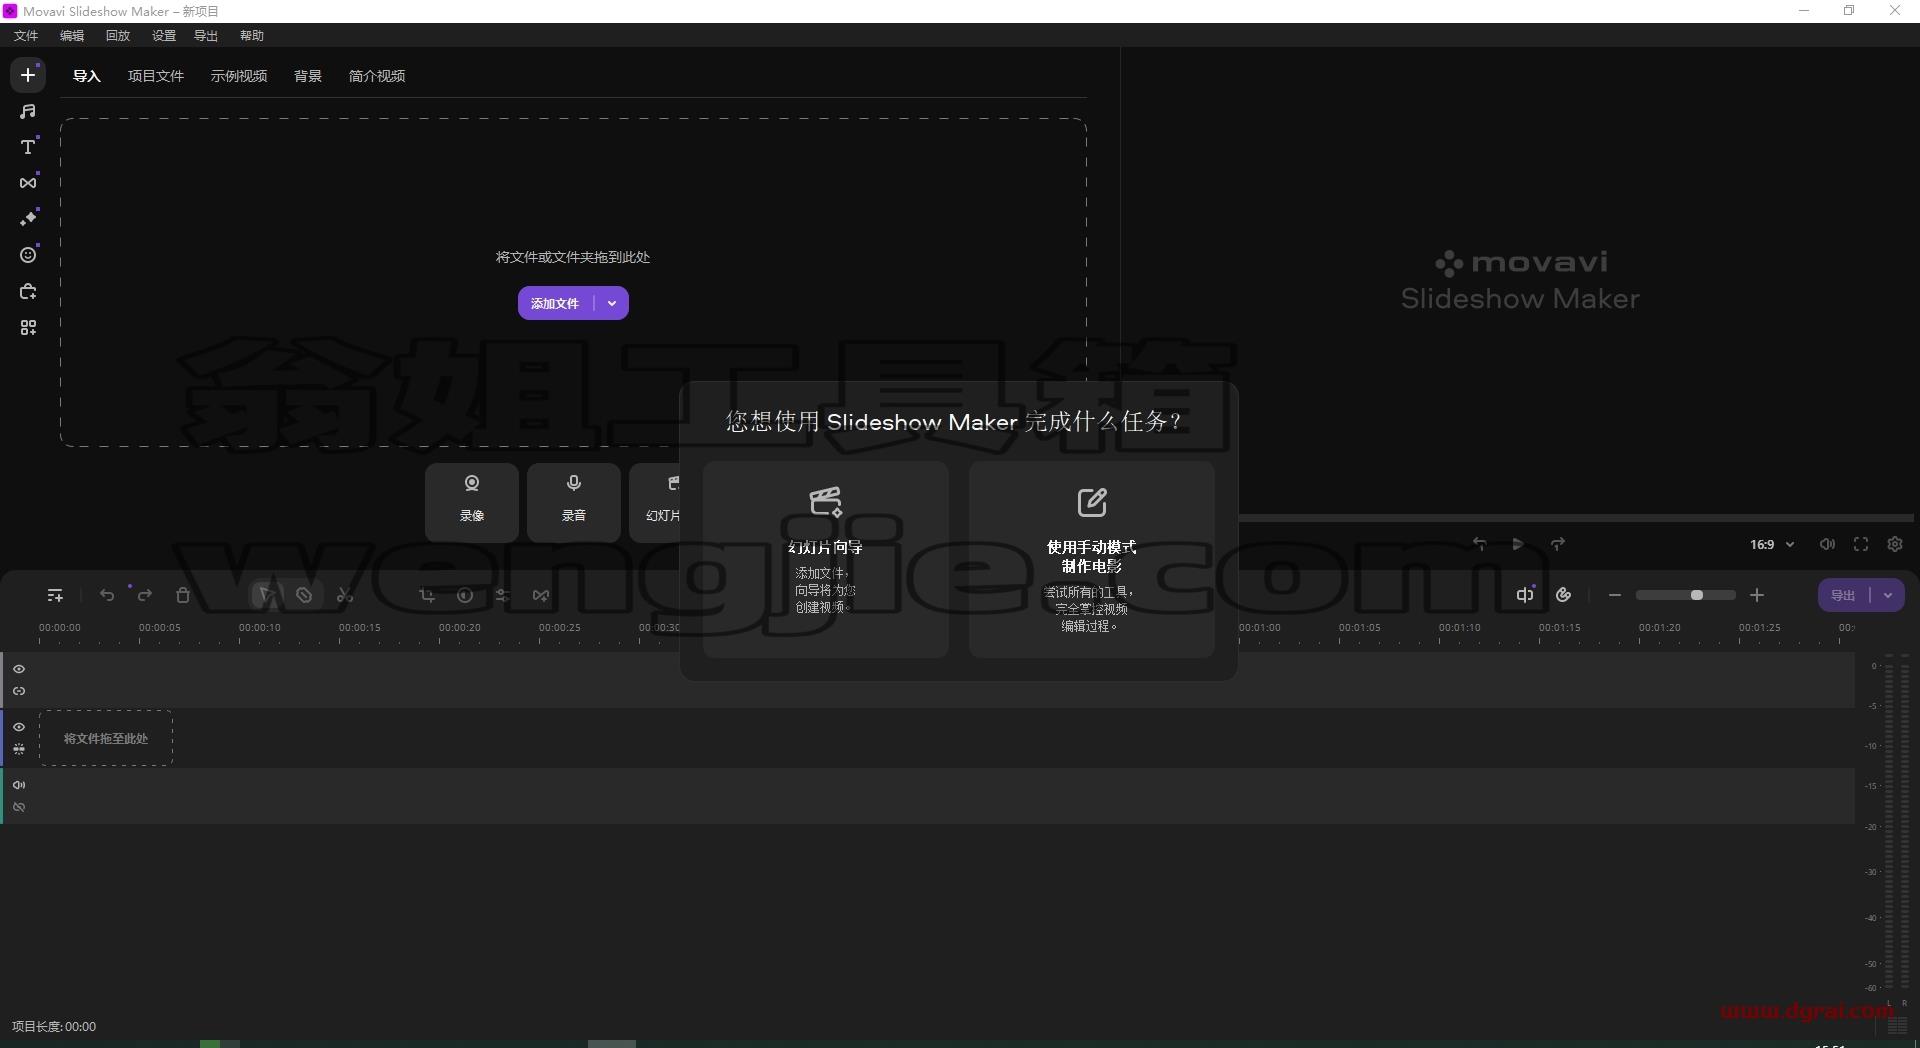Viewport: 1920px width, 1048px height.
Task: Open the 设置 menu
Action: pos(164,35)
